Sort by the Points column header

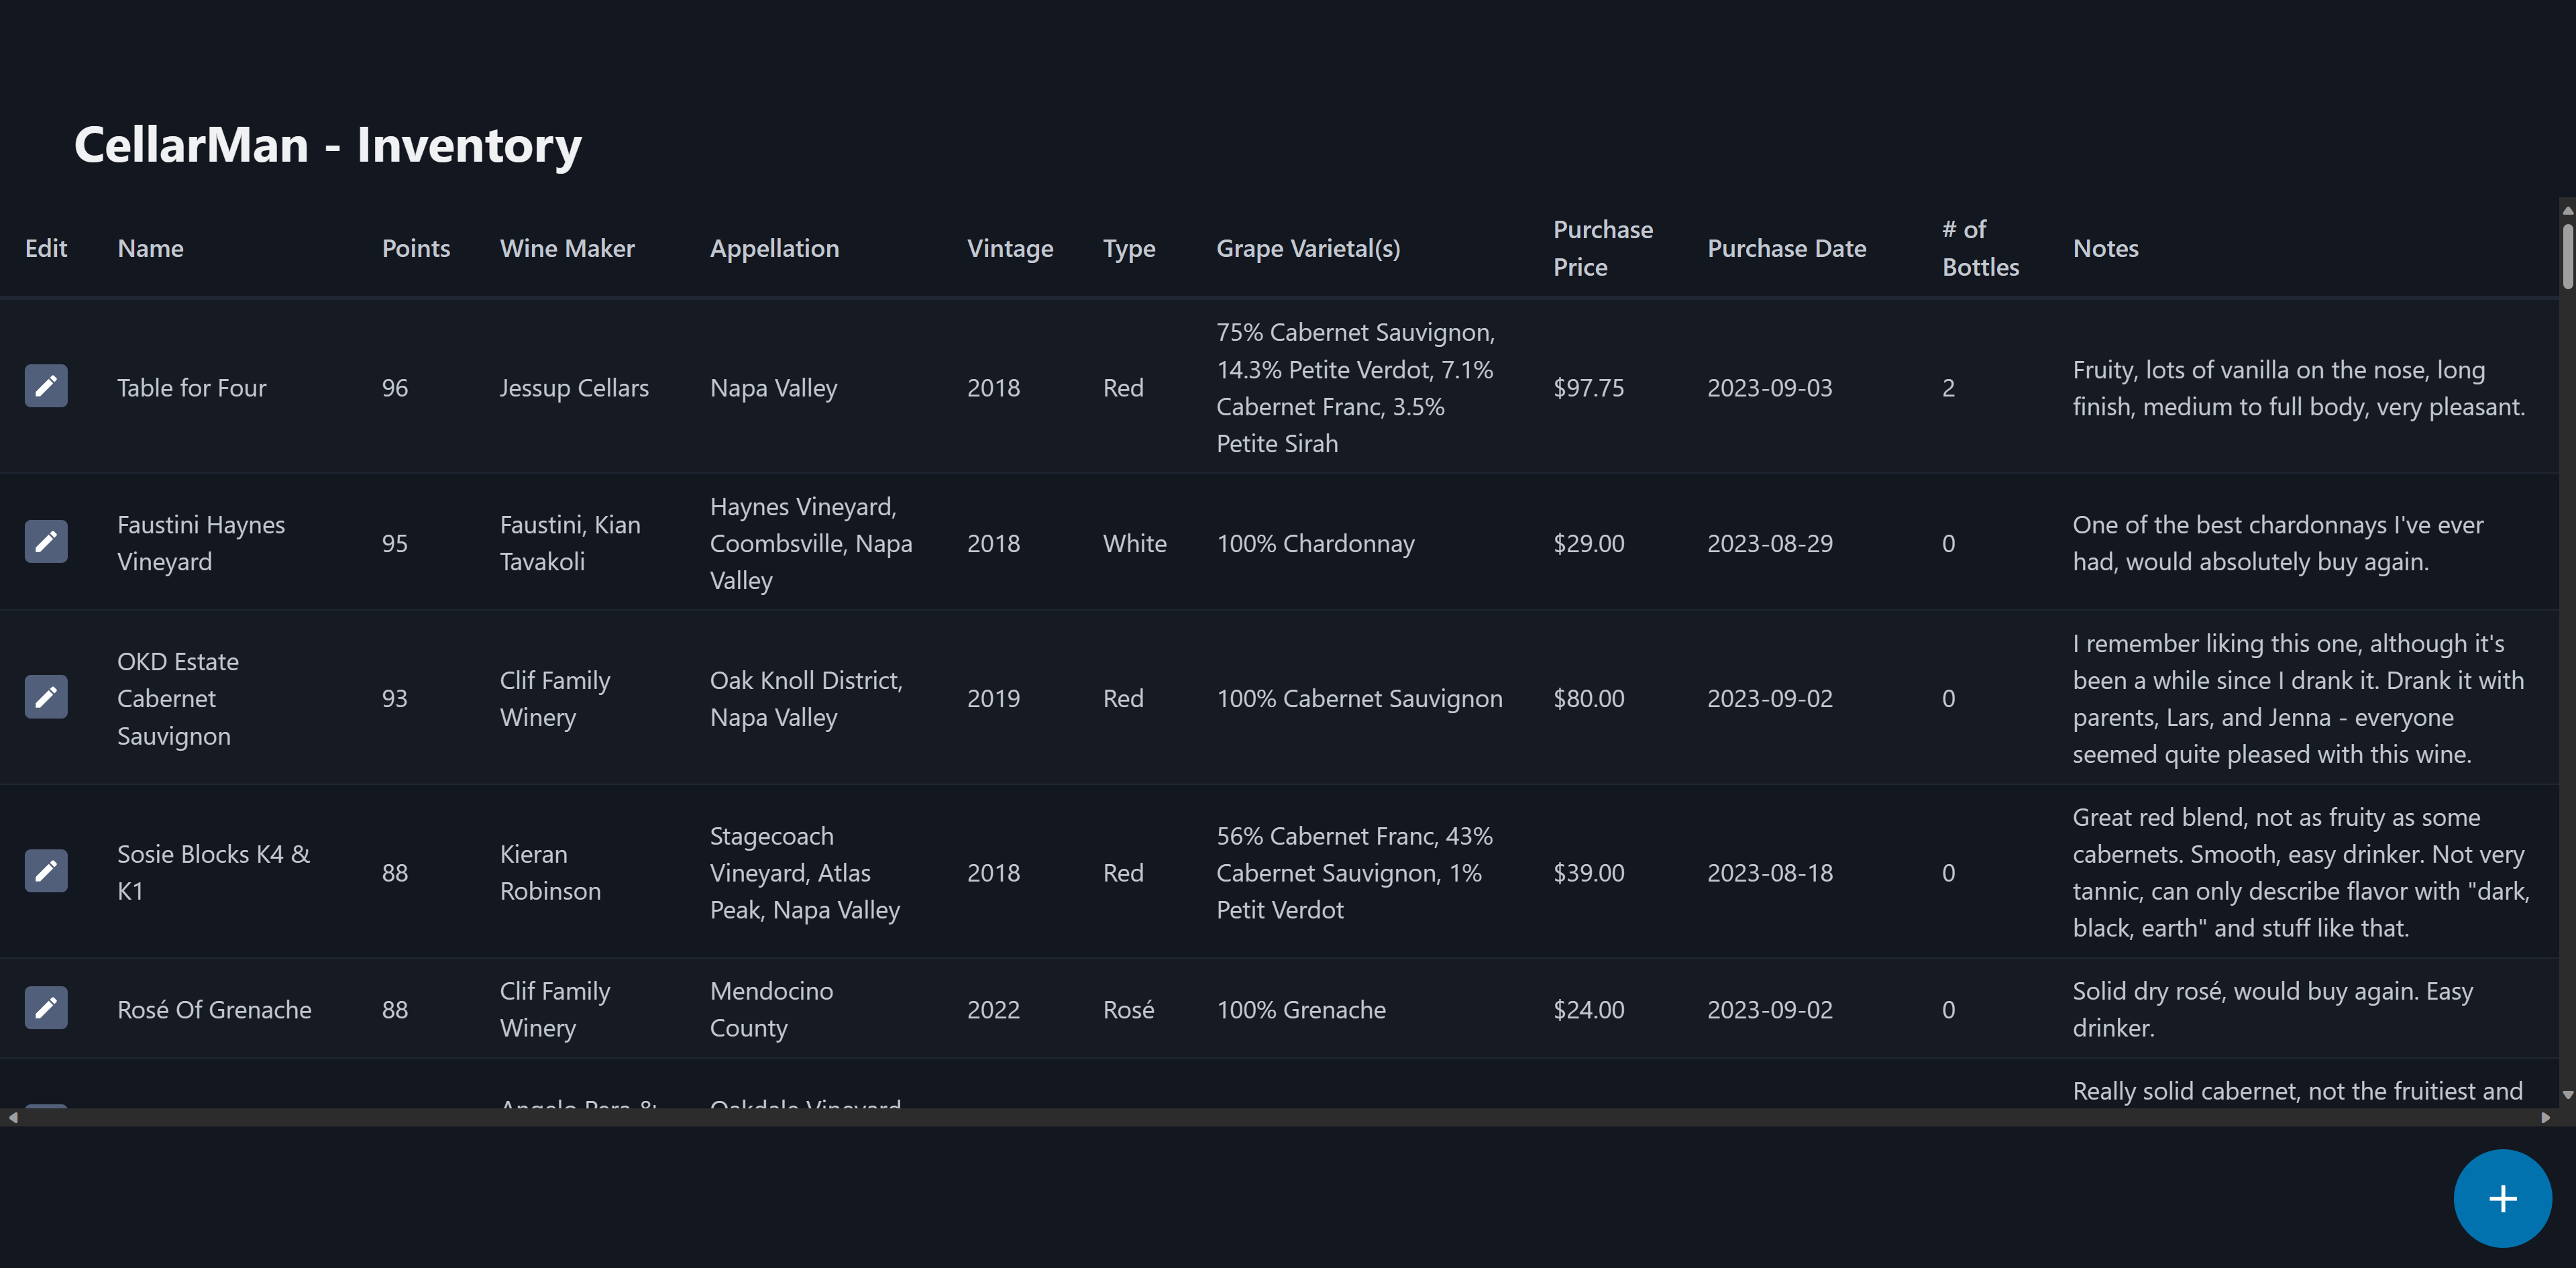pyautogui.click(x=415, y=248)
